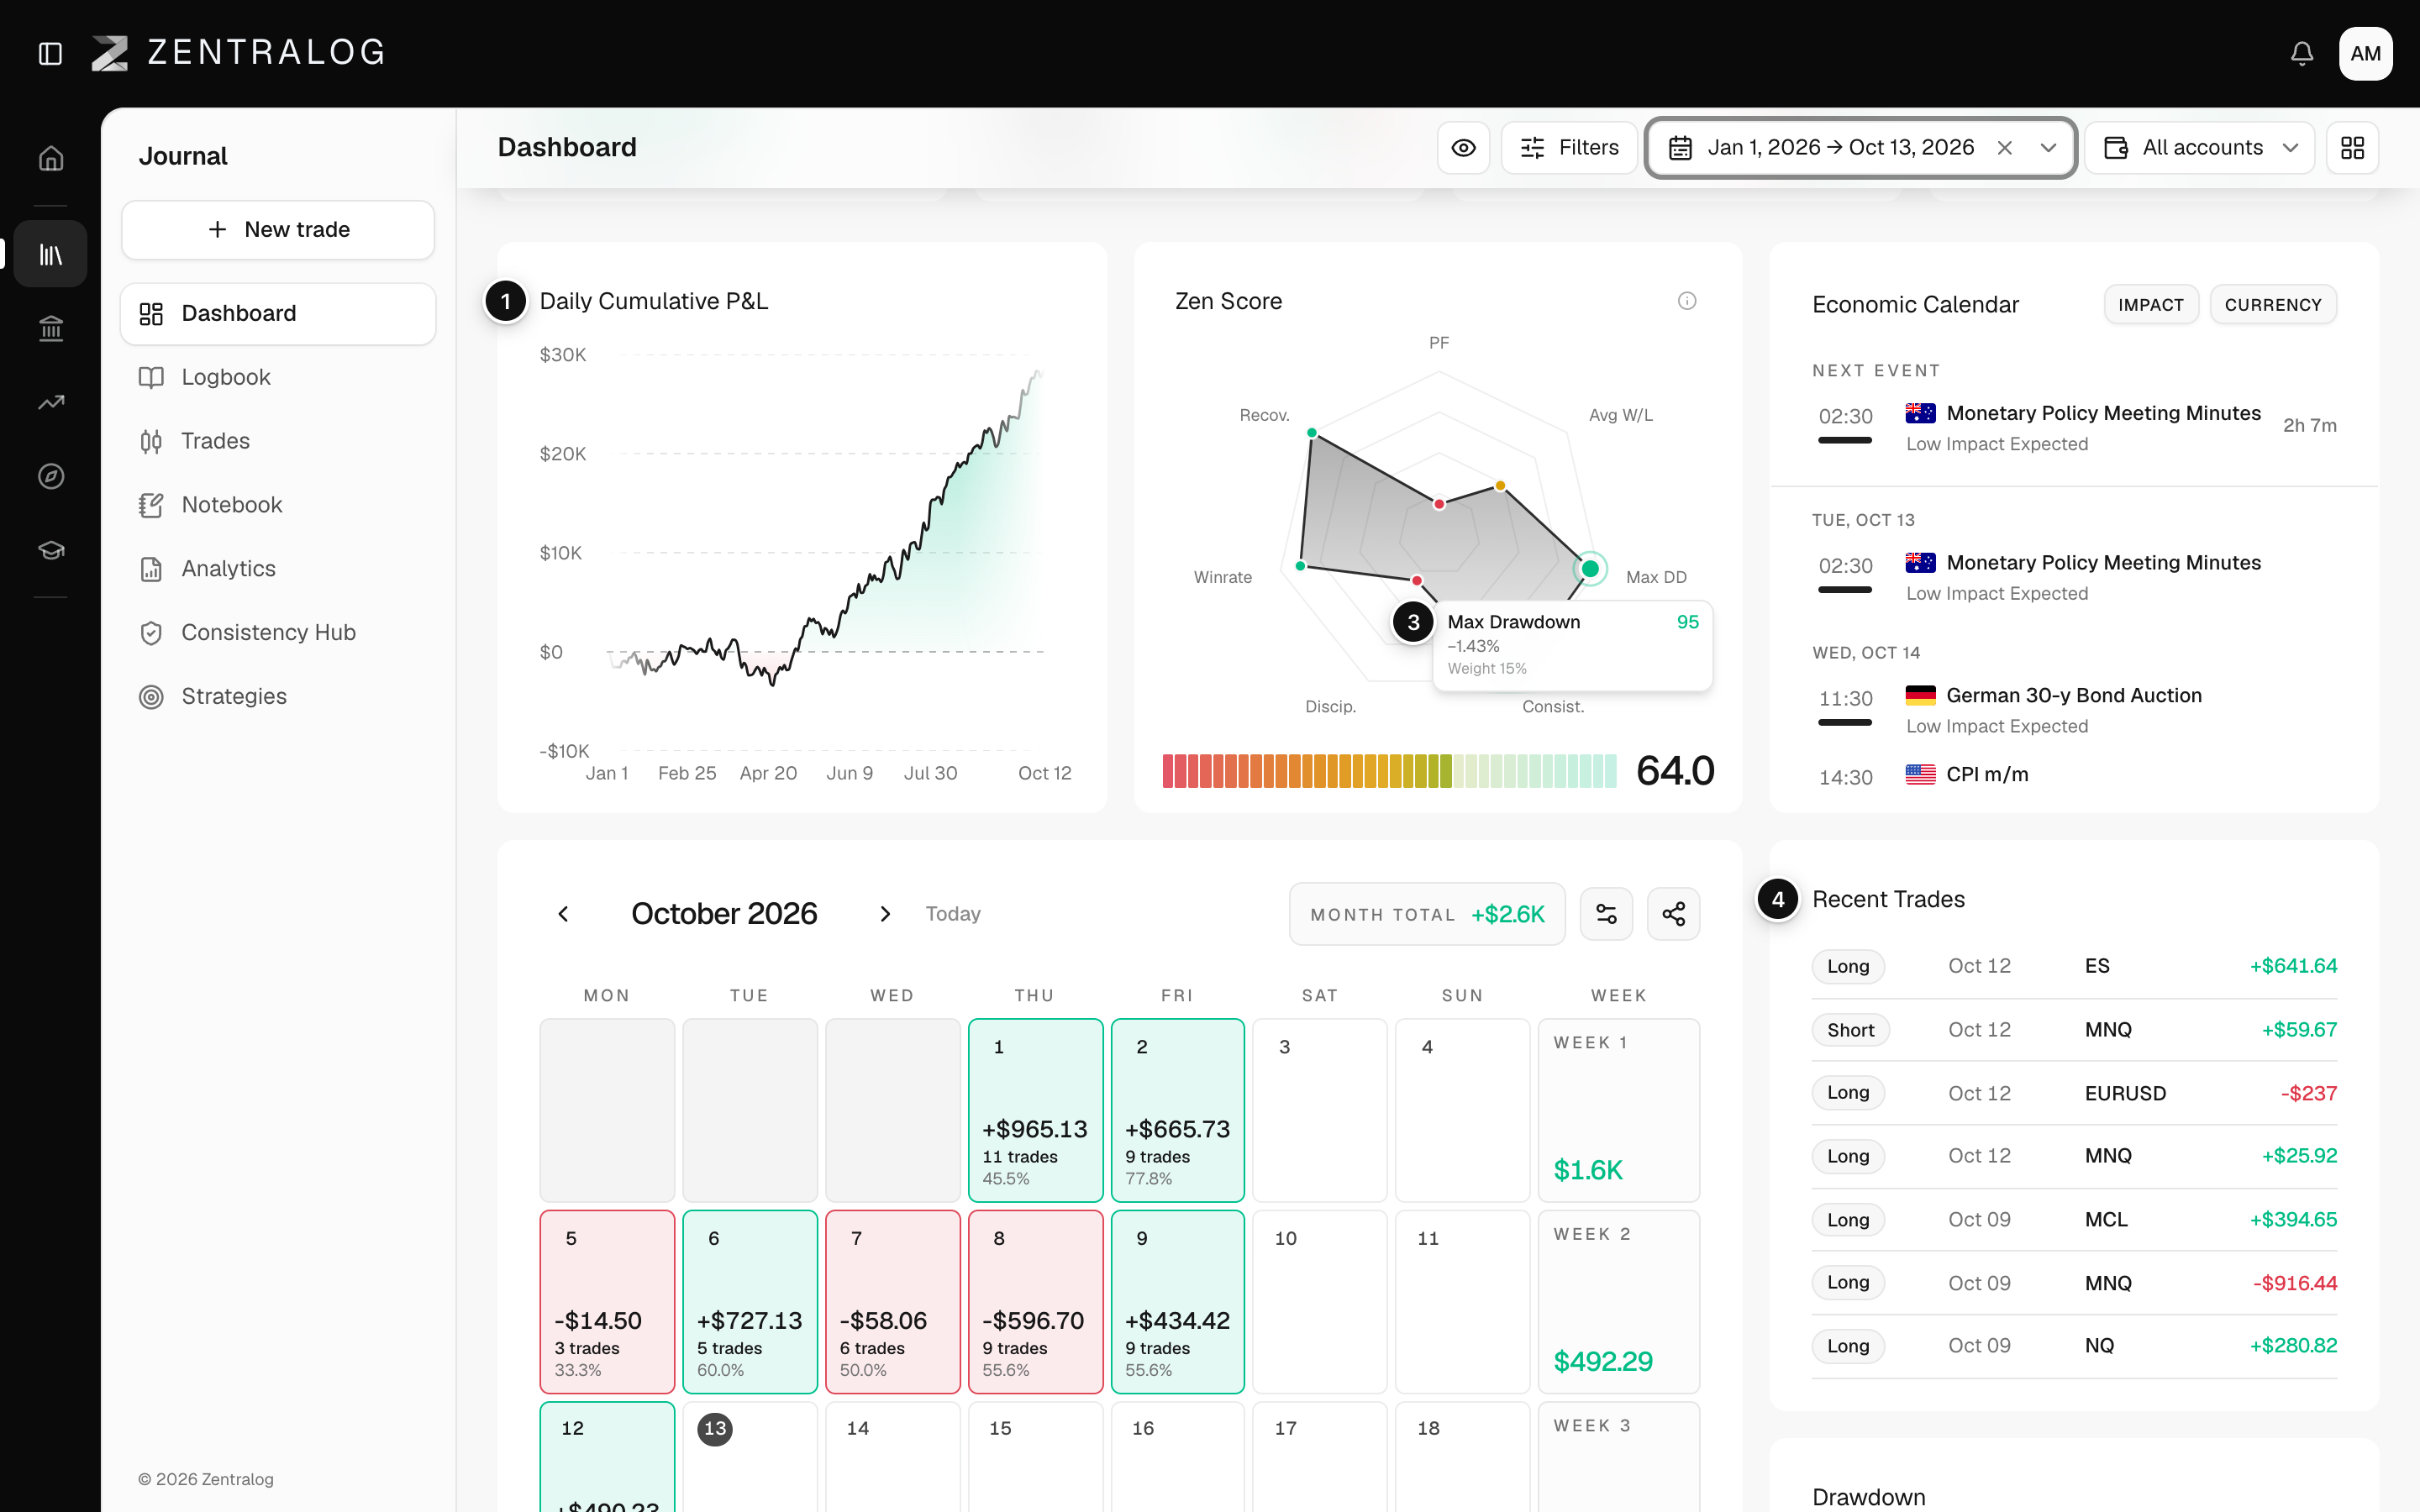Click the Journal heading
The height and width of the screenshot is (1512, 2420).
(x=183, y=157)
